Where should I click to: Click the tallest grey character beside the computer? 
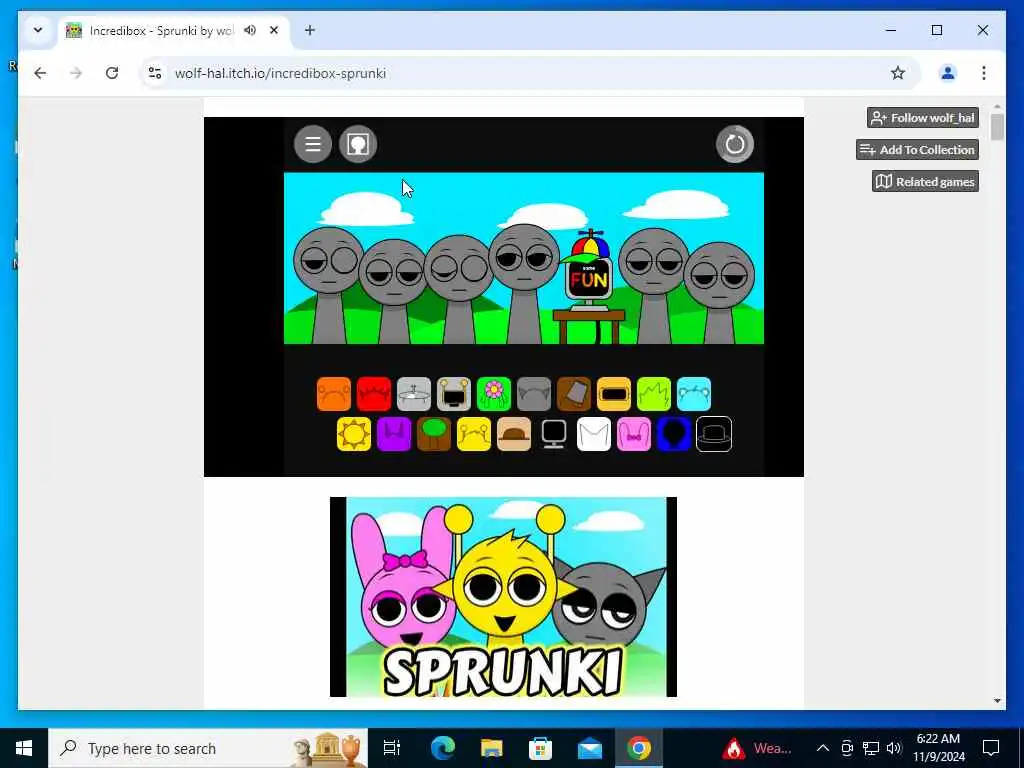pyautogui.click(x=524, y=283)
